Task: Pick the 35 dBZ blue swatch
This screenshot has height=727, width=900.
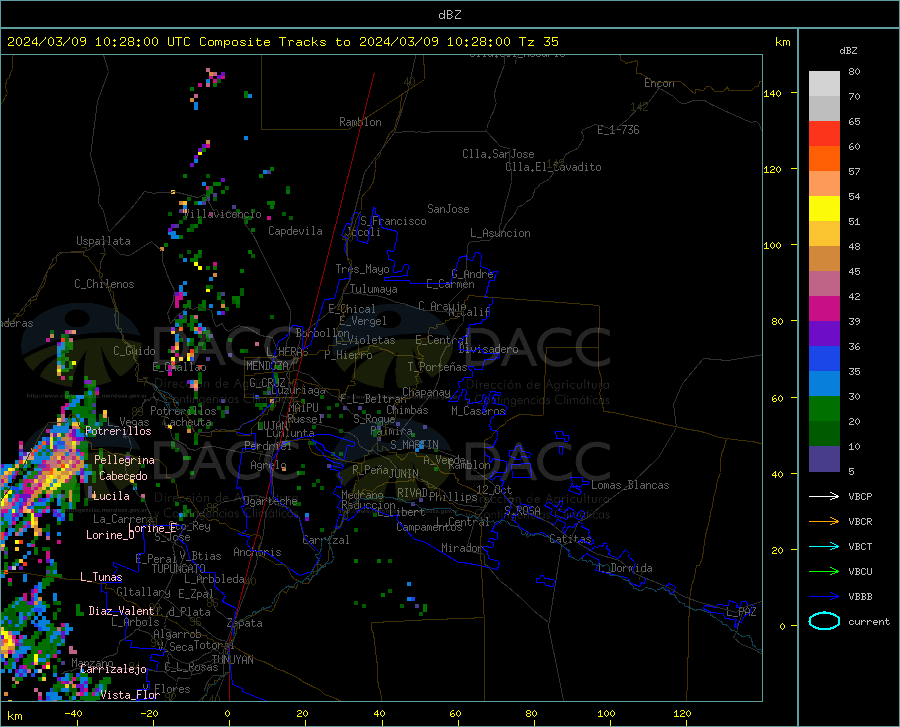Action: pyautogui.click(x=824, y=359)
